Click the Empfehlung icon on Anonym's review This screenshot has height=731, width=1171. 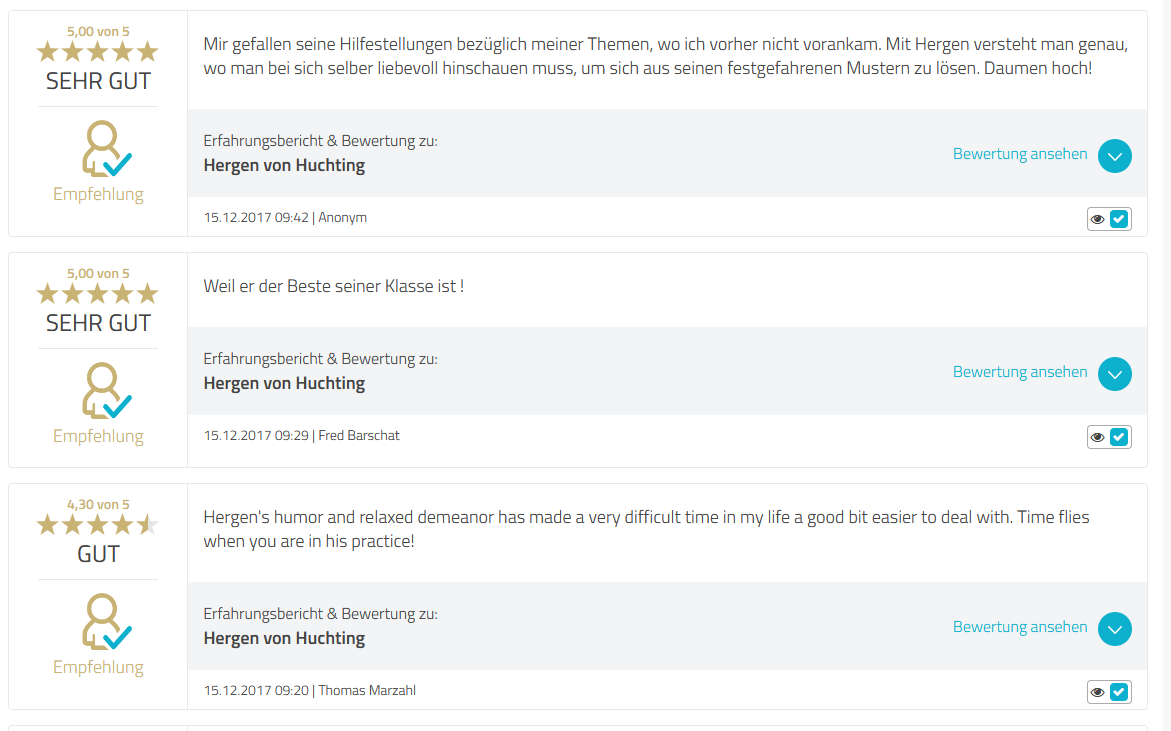[105, 149]
